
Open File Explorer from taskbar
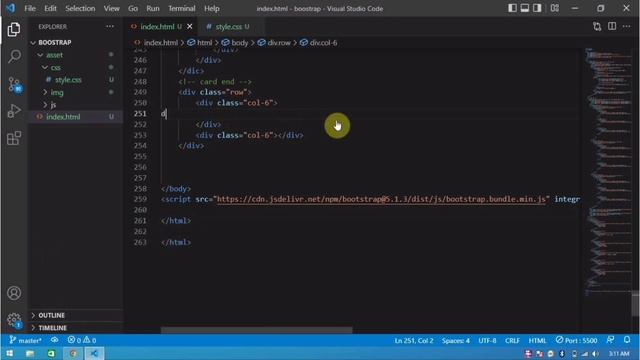[x=30, y=353]
